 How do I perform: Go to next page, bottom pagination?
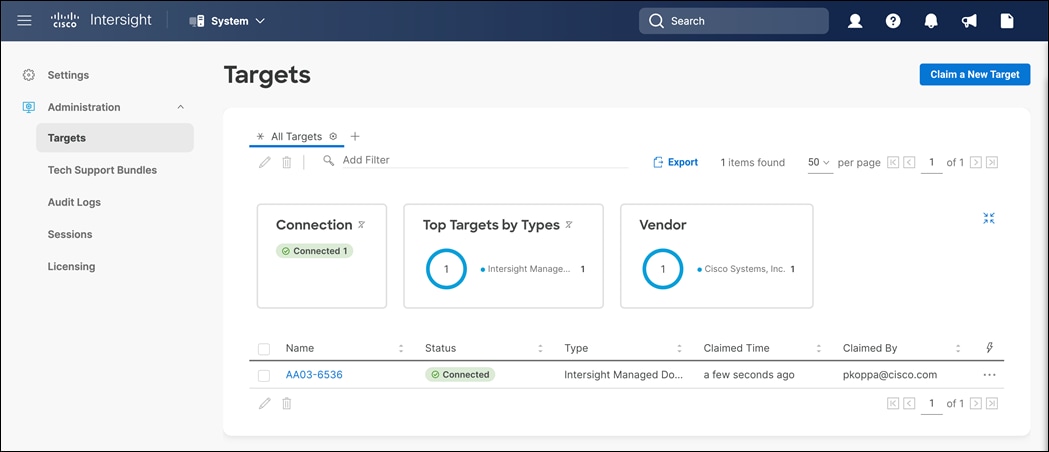point(975,403)
